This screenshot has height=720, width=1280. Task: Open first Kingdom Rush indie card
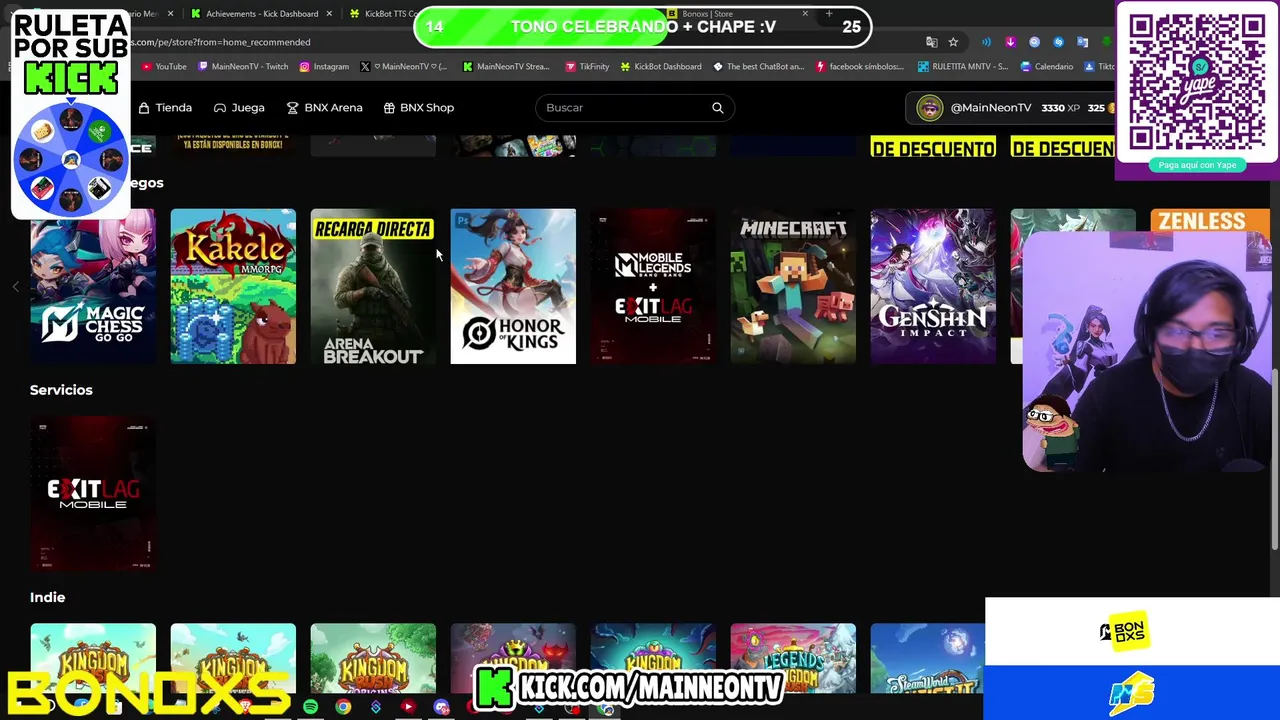(x=93, y=658)
